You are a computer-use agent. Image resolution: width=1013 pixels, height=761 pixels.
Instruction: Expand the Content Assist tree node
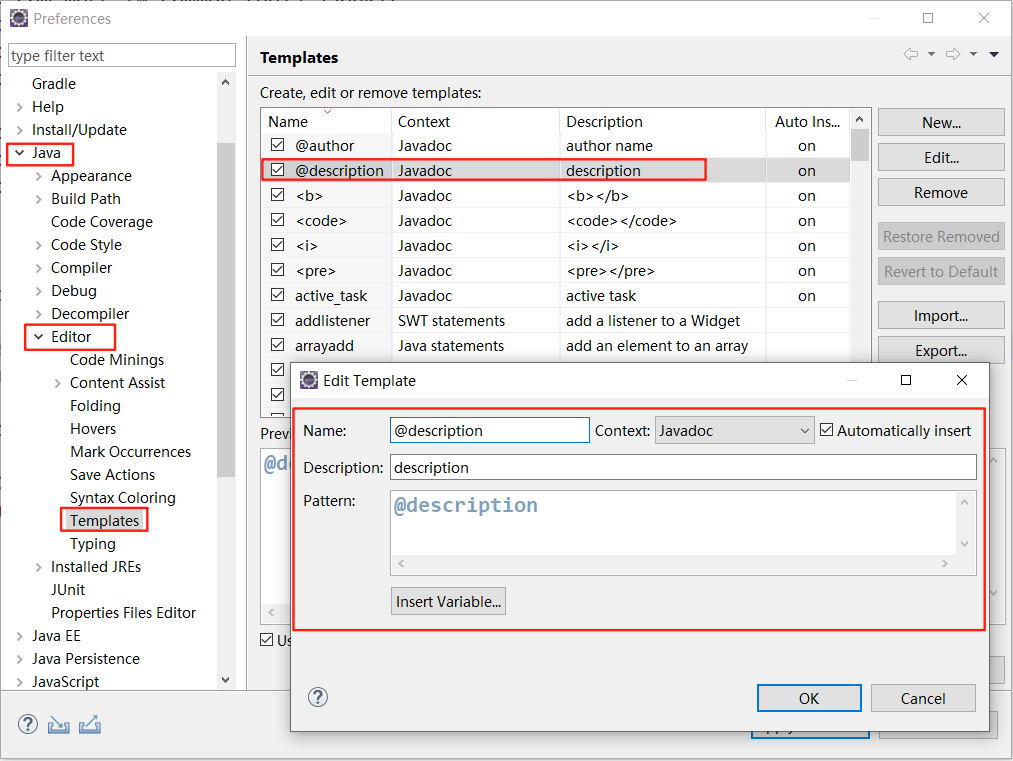57,384
